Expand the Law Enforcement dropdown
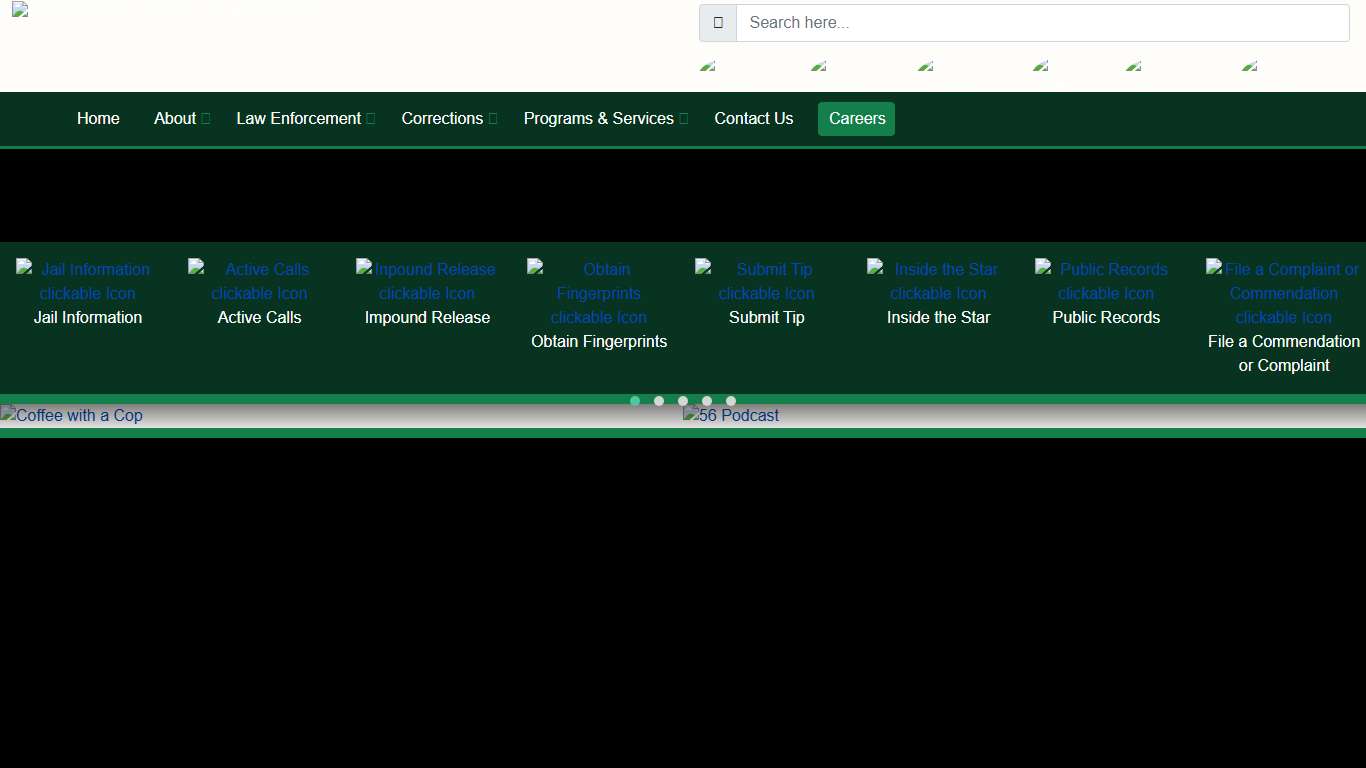The height and width of the screenshot is (768, 1366). coord(304,119)
